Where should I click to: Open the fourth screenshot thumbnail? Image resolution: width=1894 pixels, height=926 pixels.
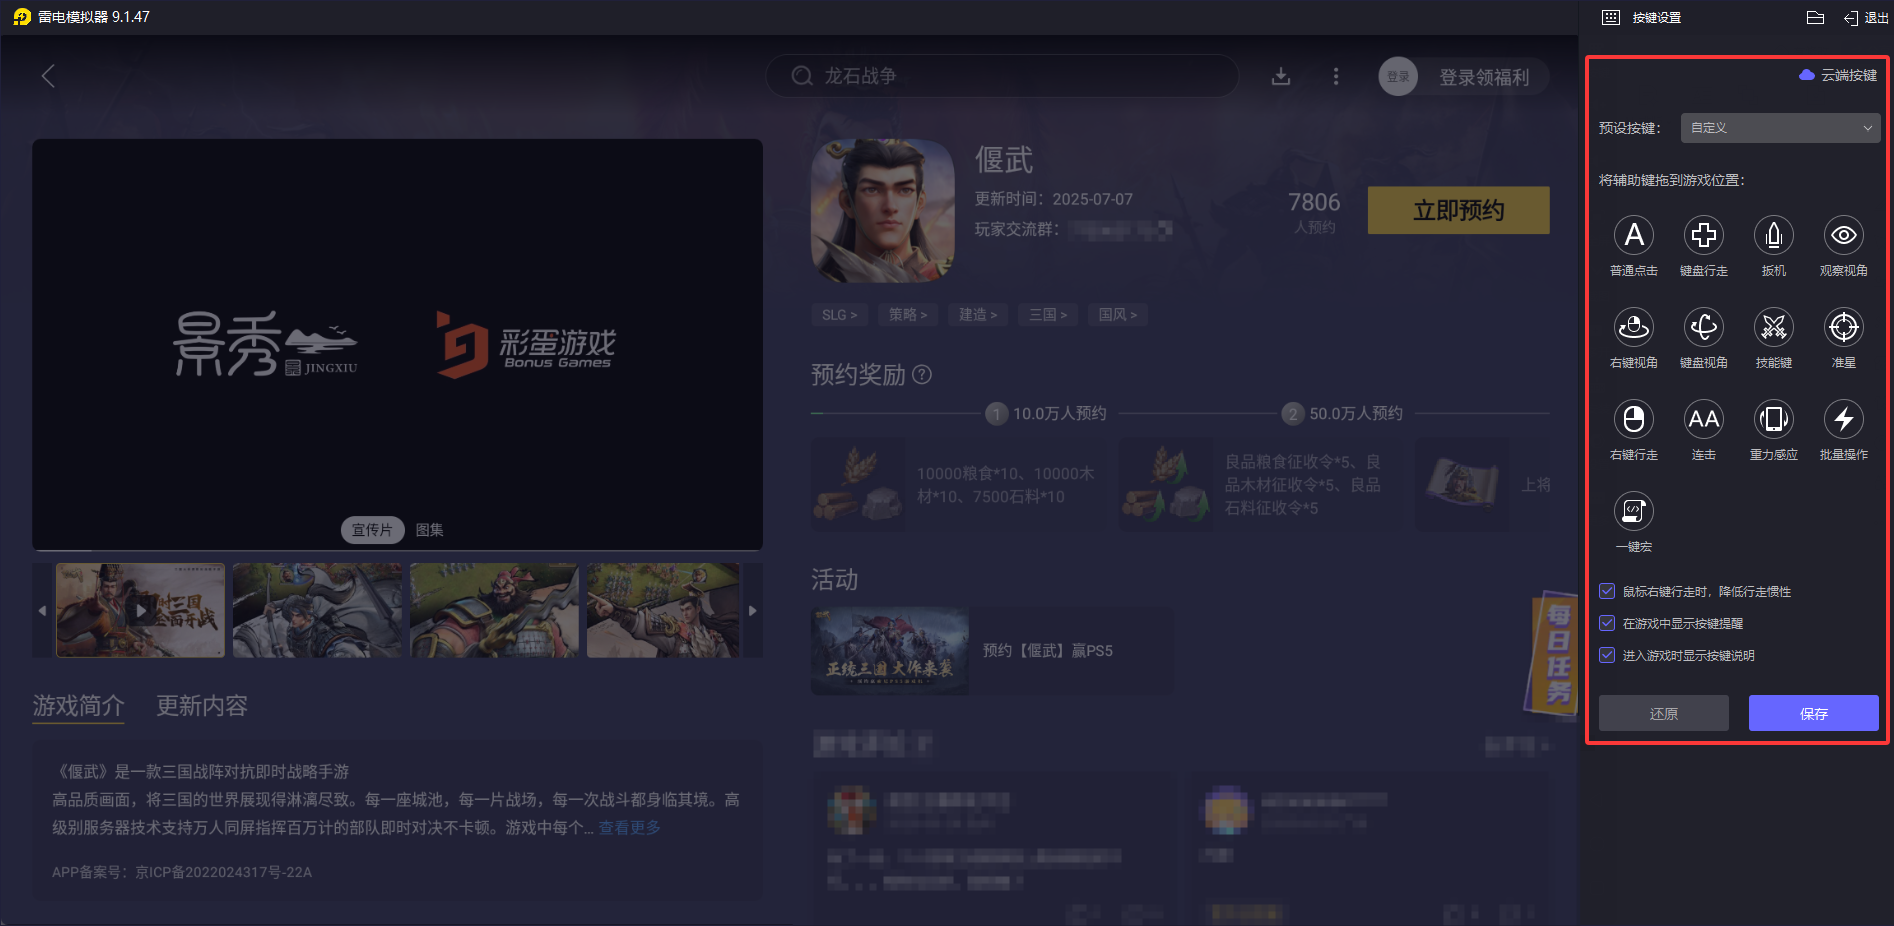pyautogui.click(x=663, y=610)
